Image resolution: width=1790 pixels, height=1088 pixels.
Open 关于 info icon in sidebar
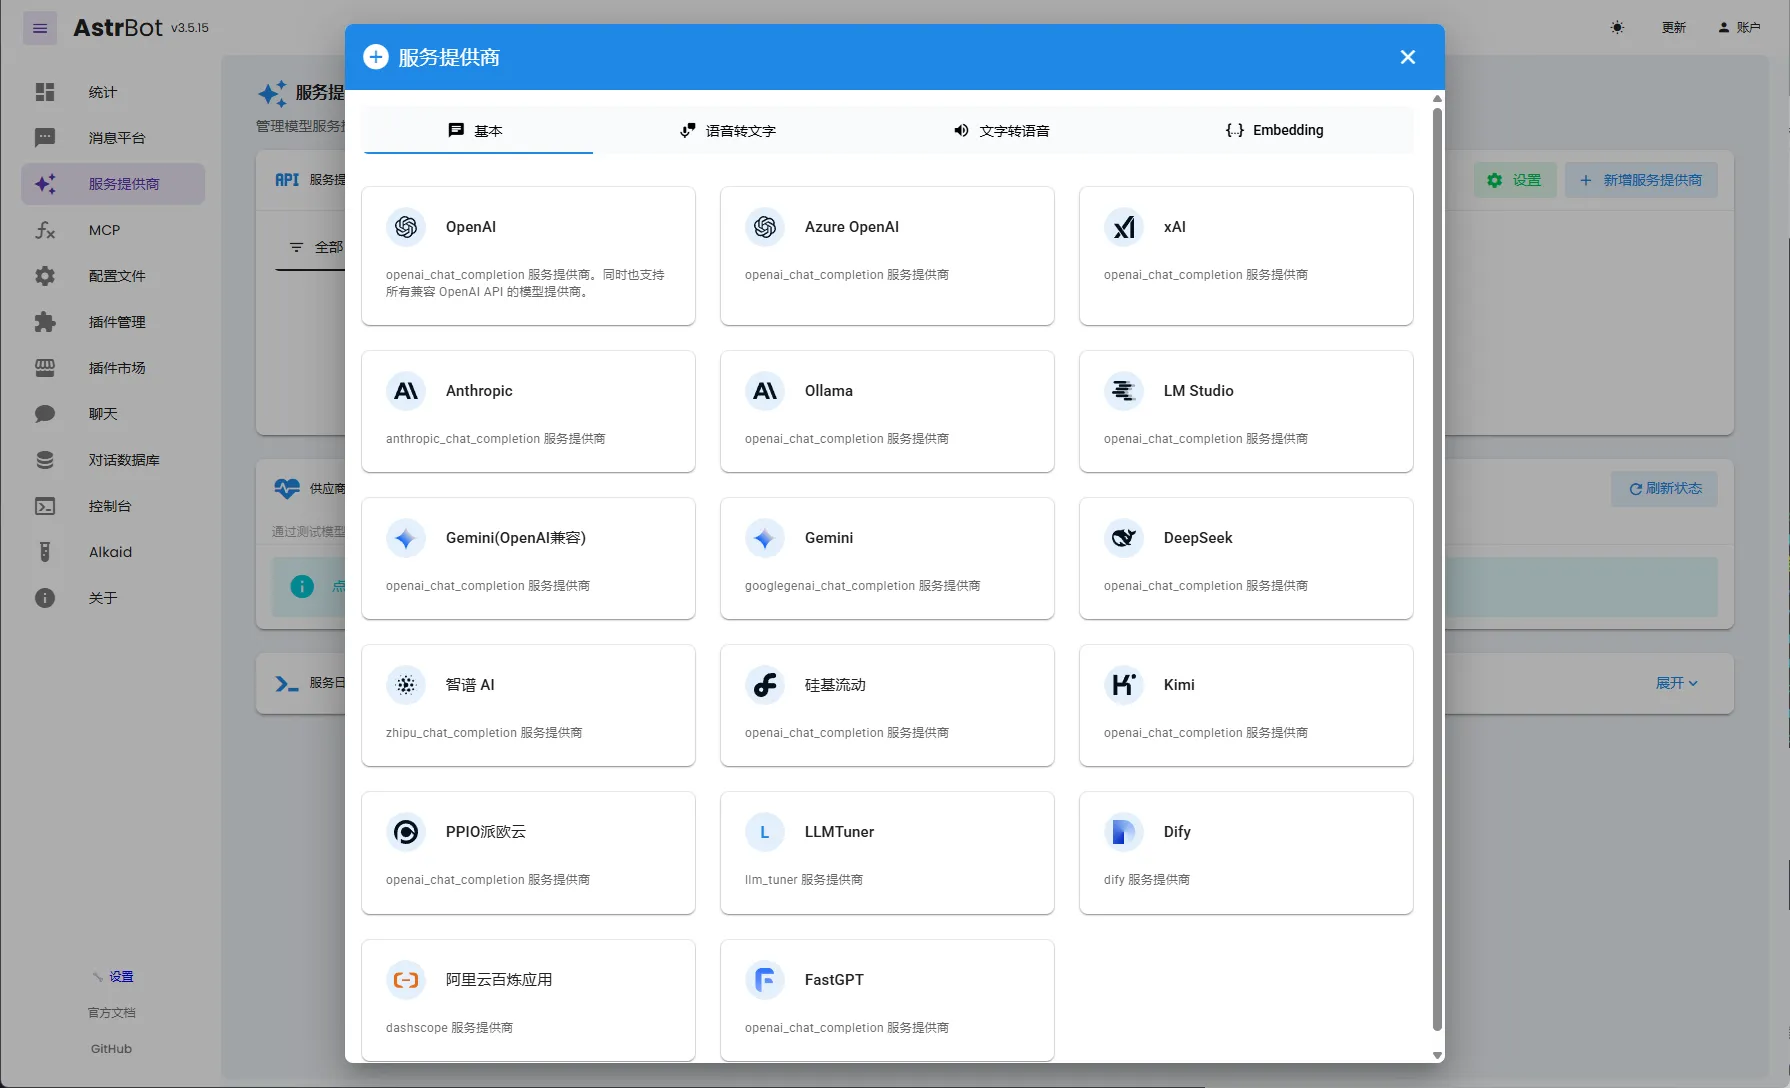click(x=45, y=598)
